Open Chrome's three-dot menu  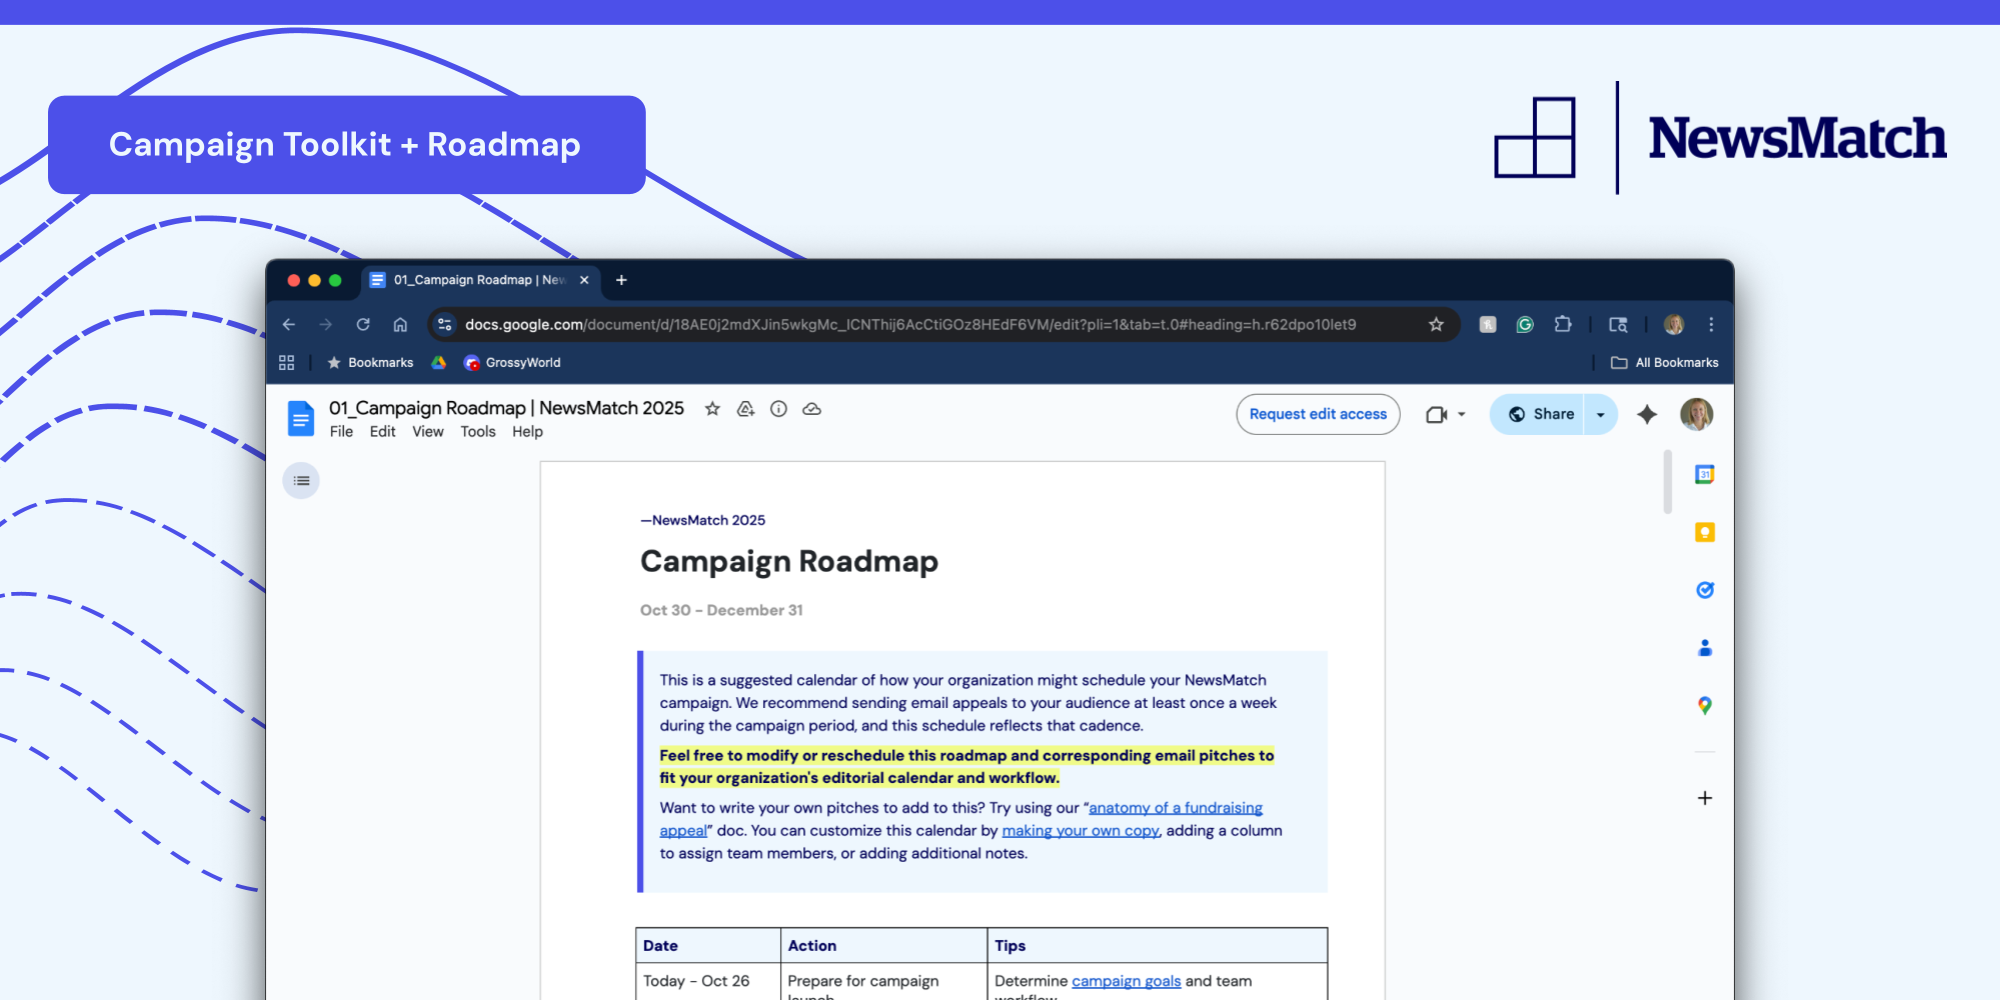(1711, 324)
